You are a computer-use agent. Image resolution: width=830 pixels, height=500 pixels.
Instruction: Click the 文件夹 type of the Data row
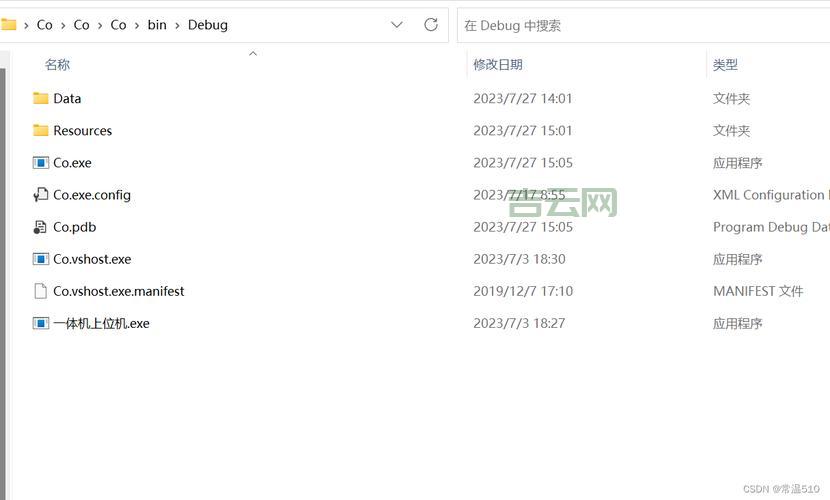[x=732, y=98]
